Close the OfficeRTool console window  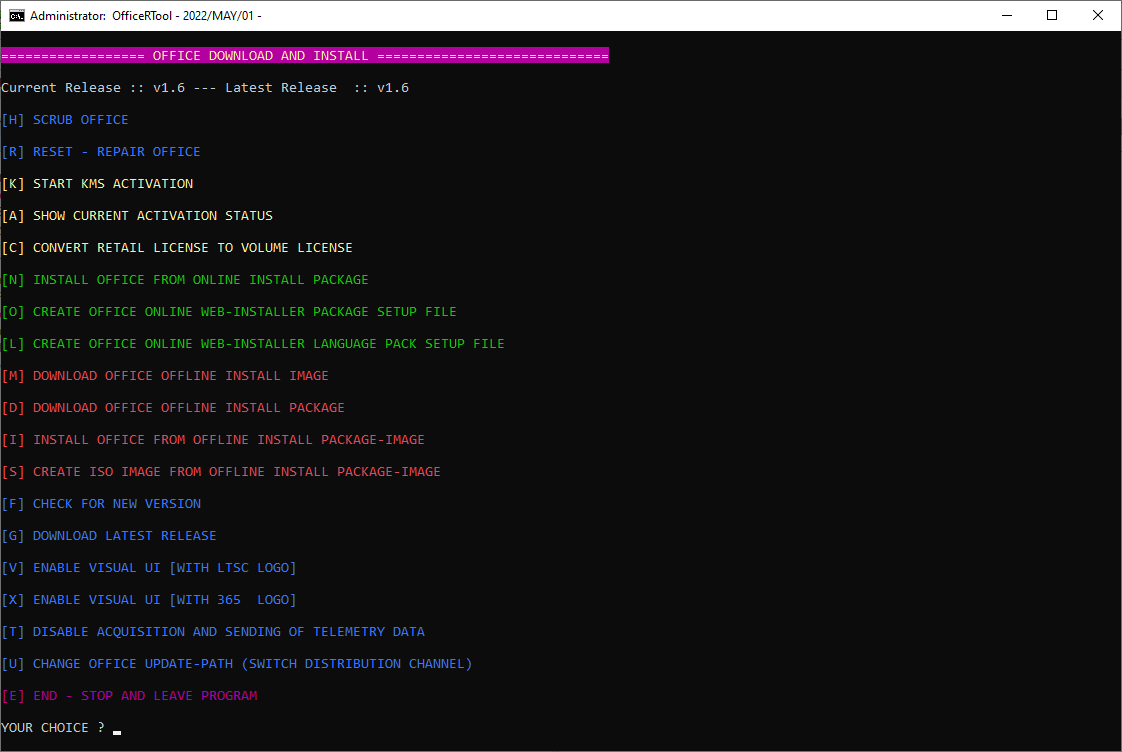[1098, 15]
